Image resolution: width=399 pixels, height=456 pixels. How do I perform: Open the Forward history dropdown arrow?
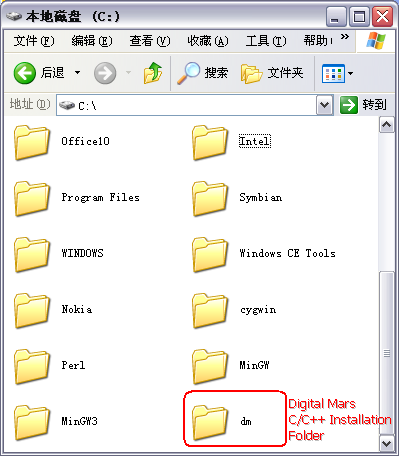[x=128, y=73]
